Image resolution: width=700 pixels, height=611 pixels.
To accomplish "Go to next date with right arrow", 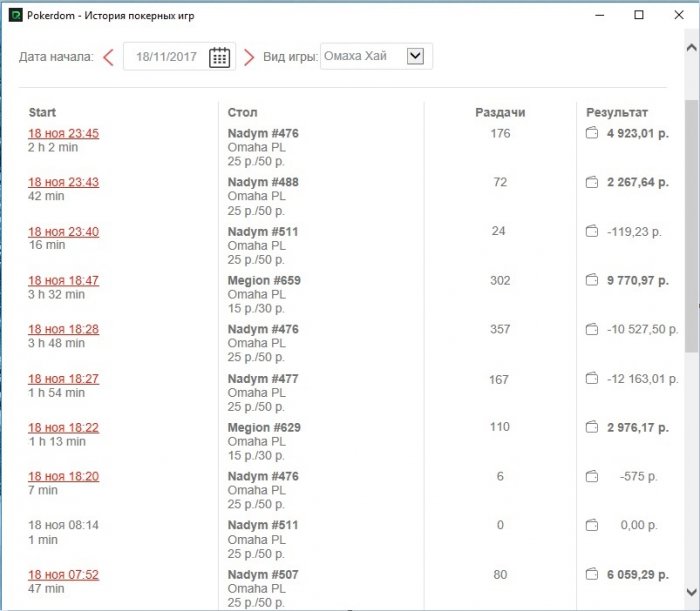I will coord(249,57).
